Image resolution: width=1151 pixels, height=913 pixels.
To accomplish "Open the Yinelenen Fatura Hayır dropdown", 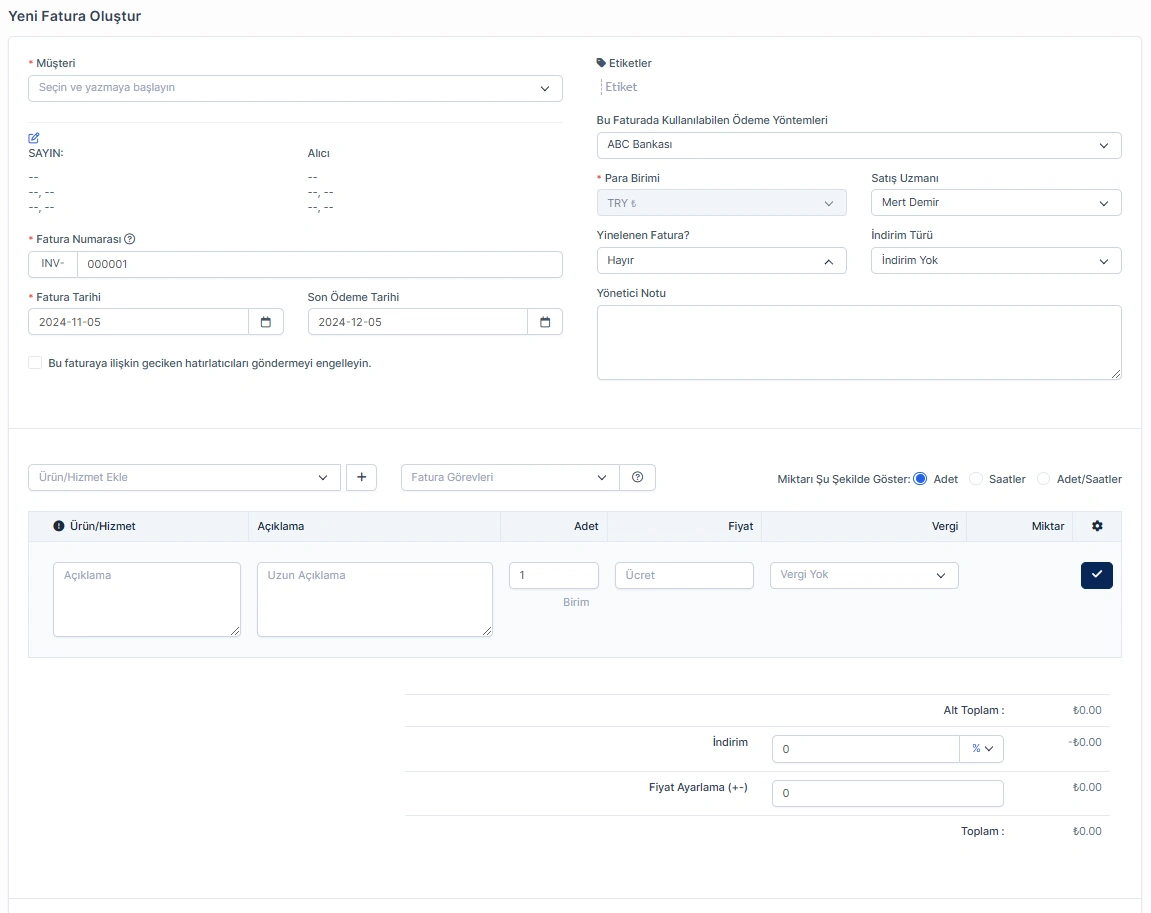I will pos(722,261).
